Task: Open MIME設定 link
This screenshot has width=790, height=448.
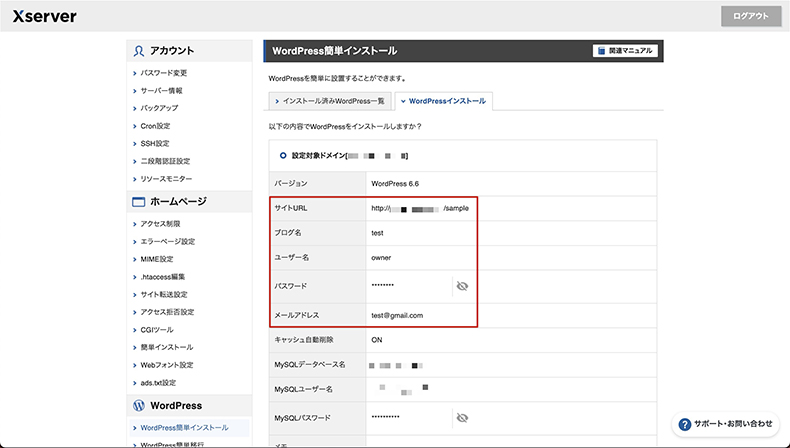Action: 157,259
